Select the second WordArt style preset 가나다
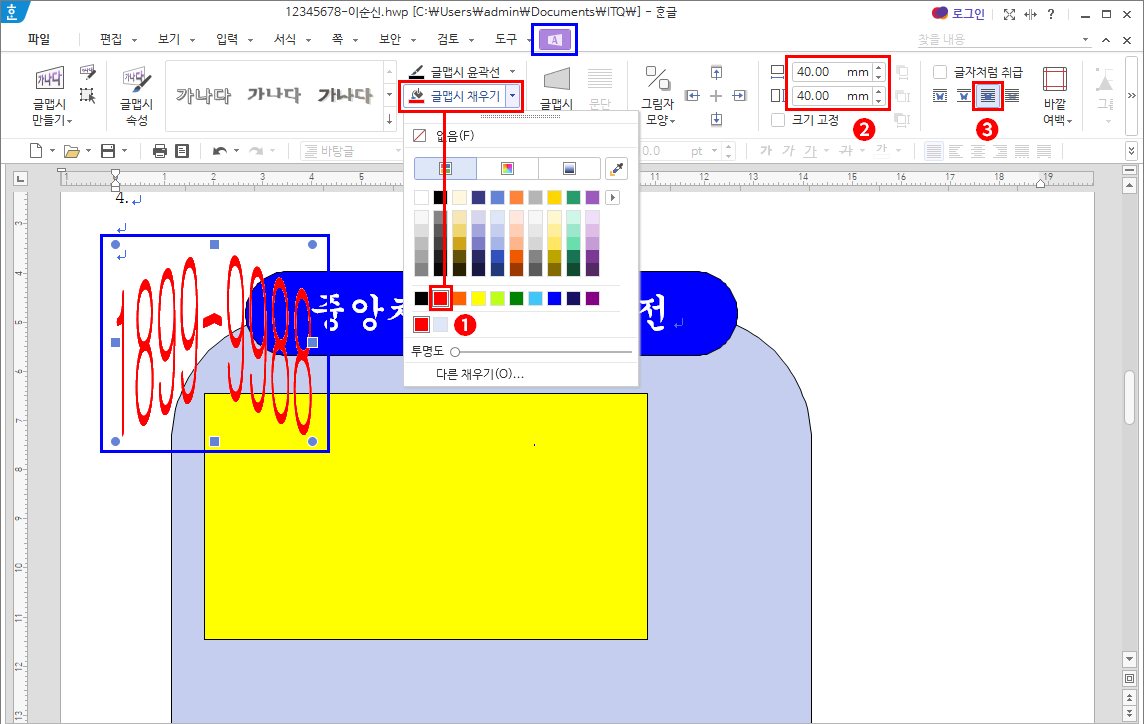1144x724 pixels. pos(274,95)
